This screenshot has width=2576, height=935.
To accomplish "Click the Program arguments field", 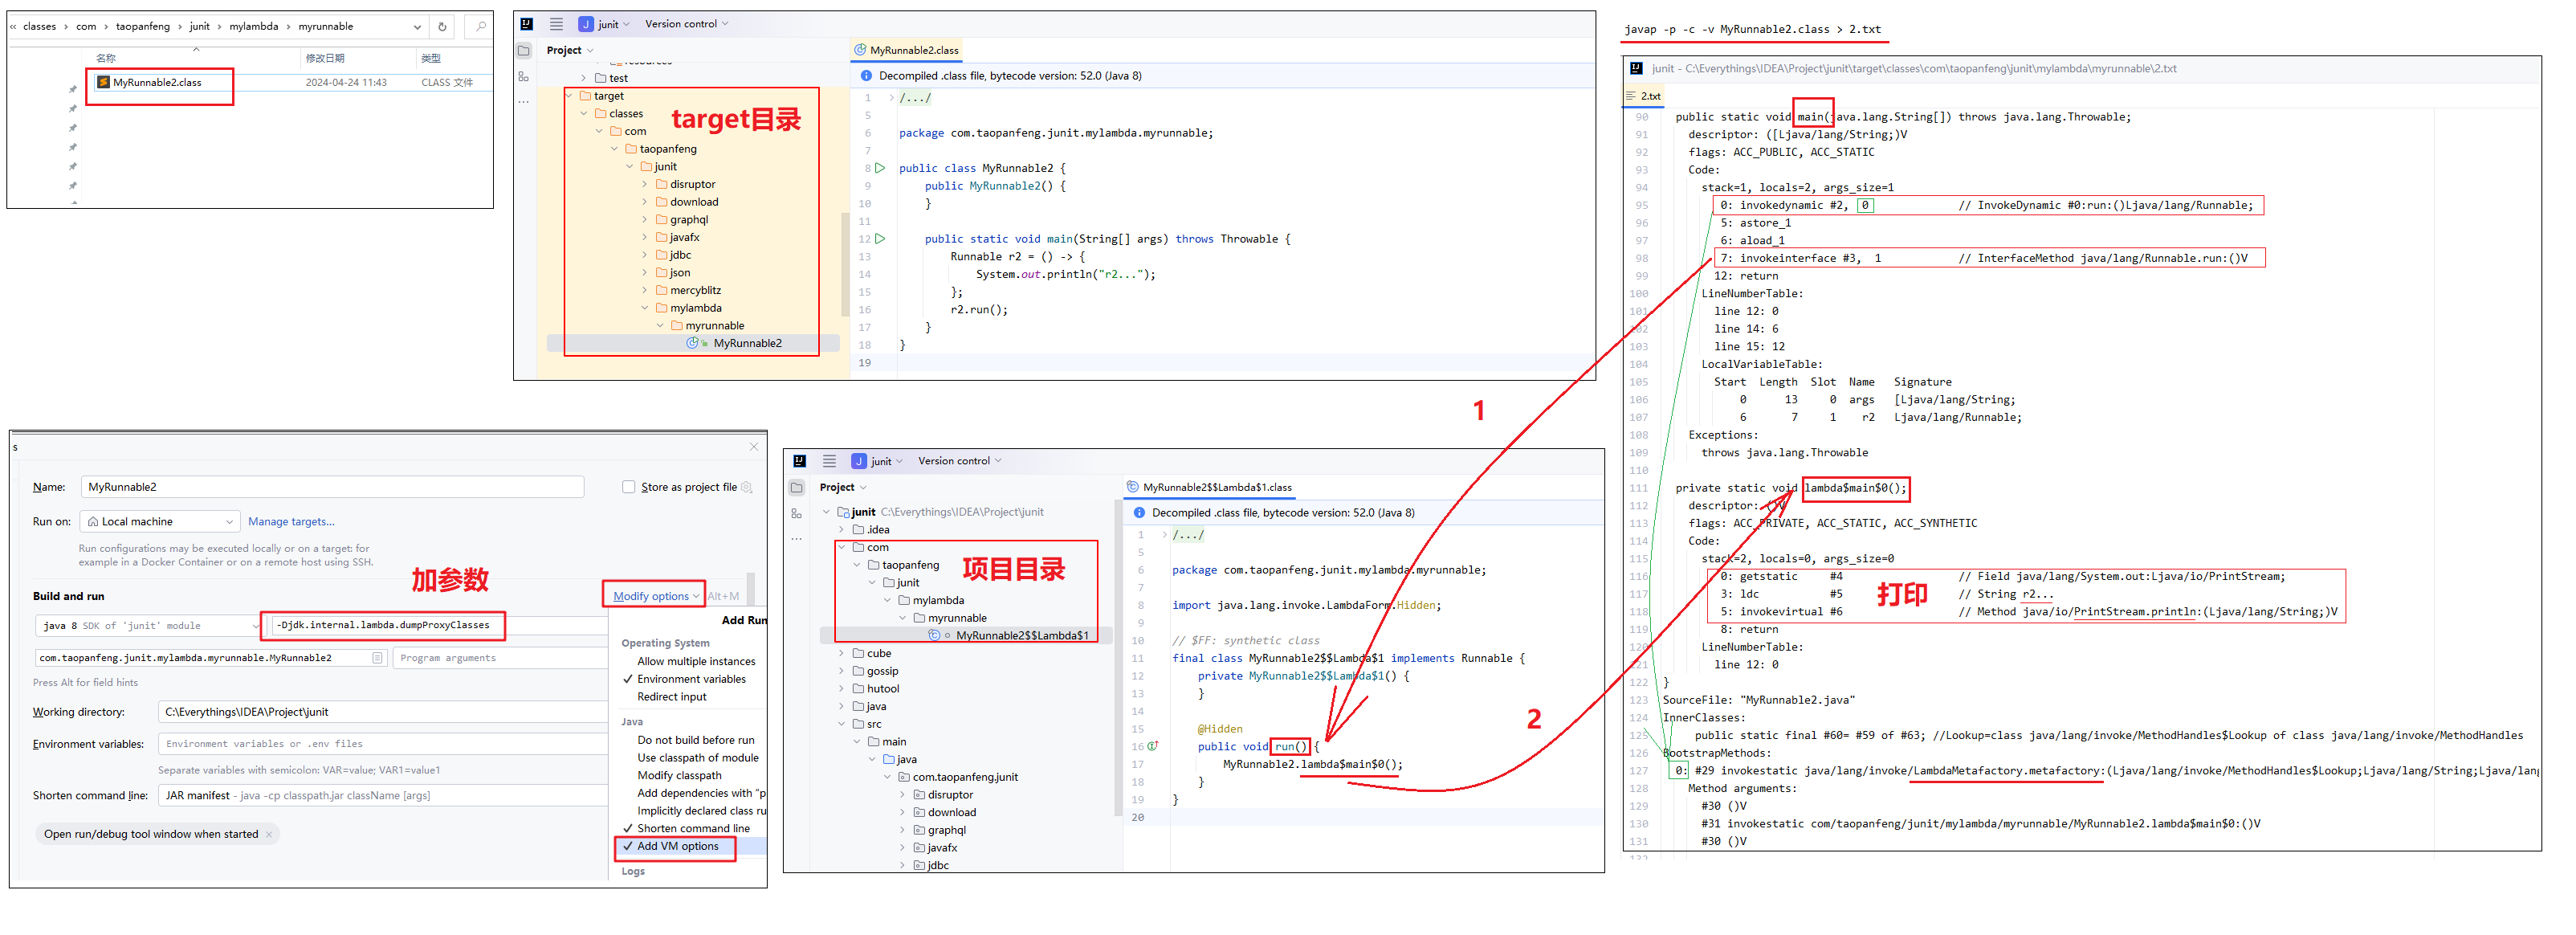I will pyautogui.click(x=500, y=658).
